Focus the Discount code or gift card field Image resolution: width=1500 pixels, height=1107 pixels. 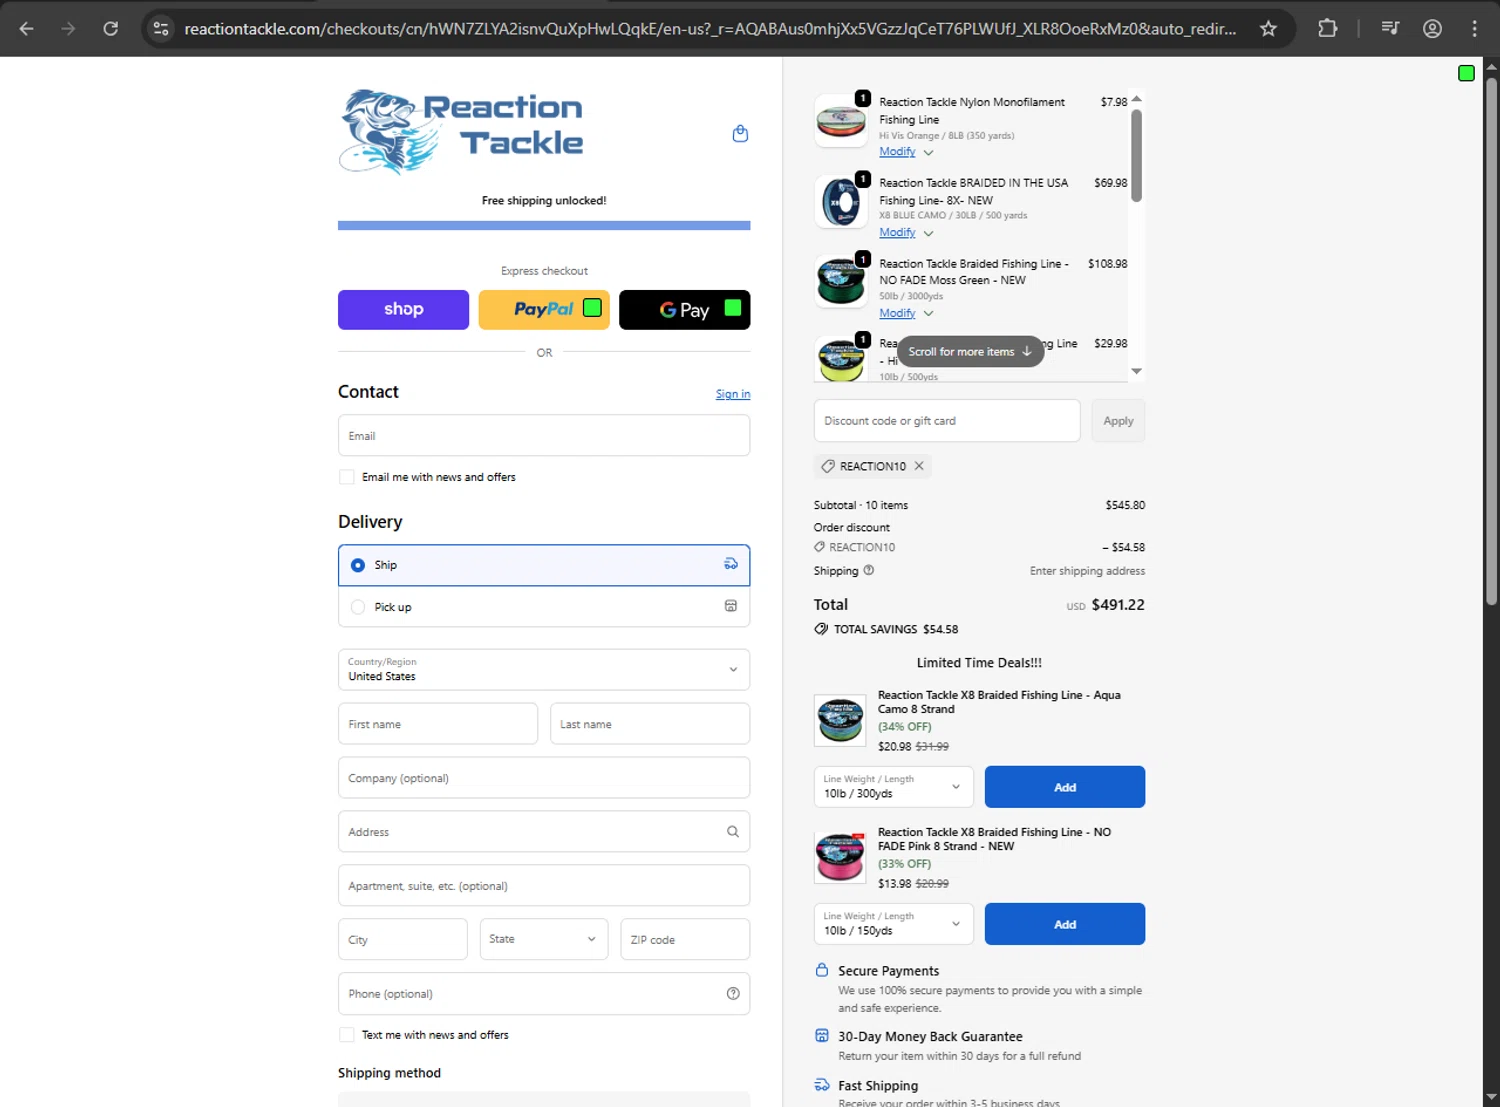coord(947,421)
